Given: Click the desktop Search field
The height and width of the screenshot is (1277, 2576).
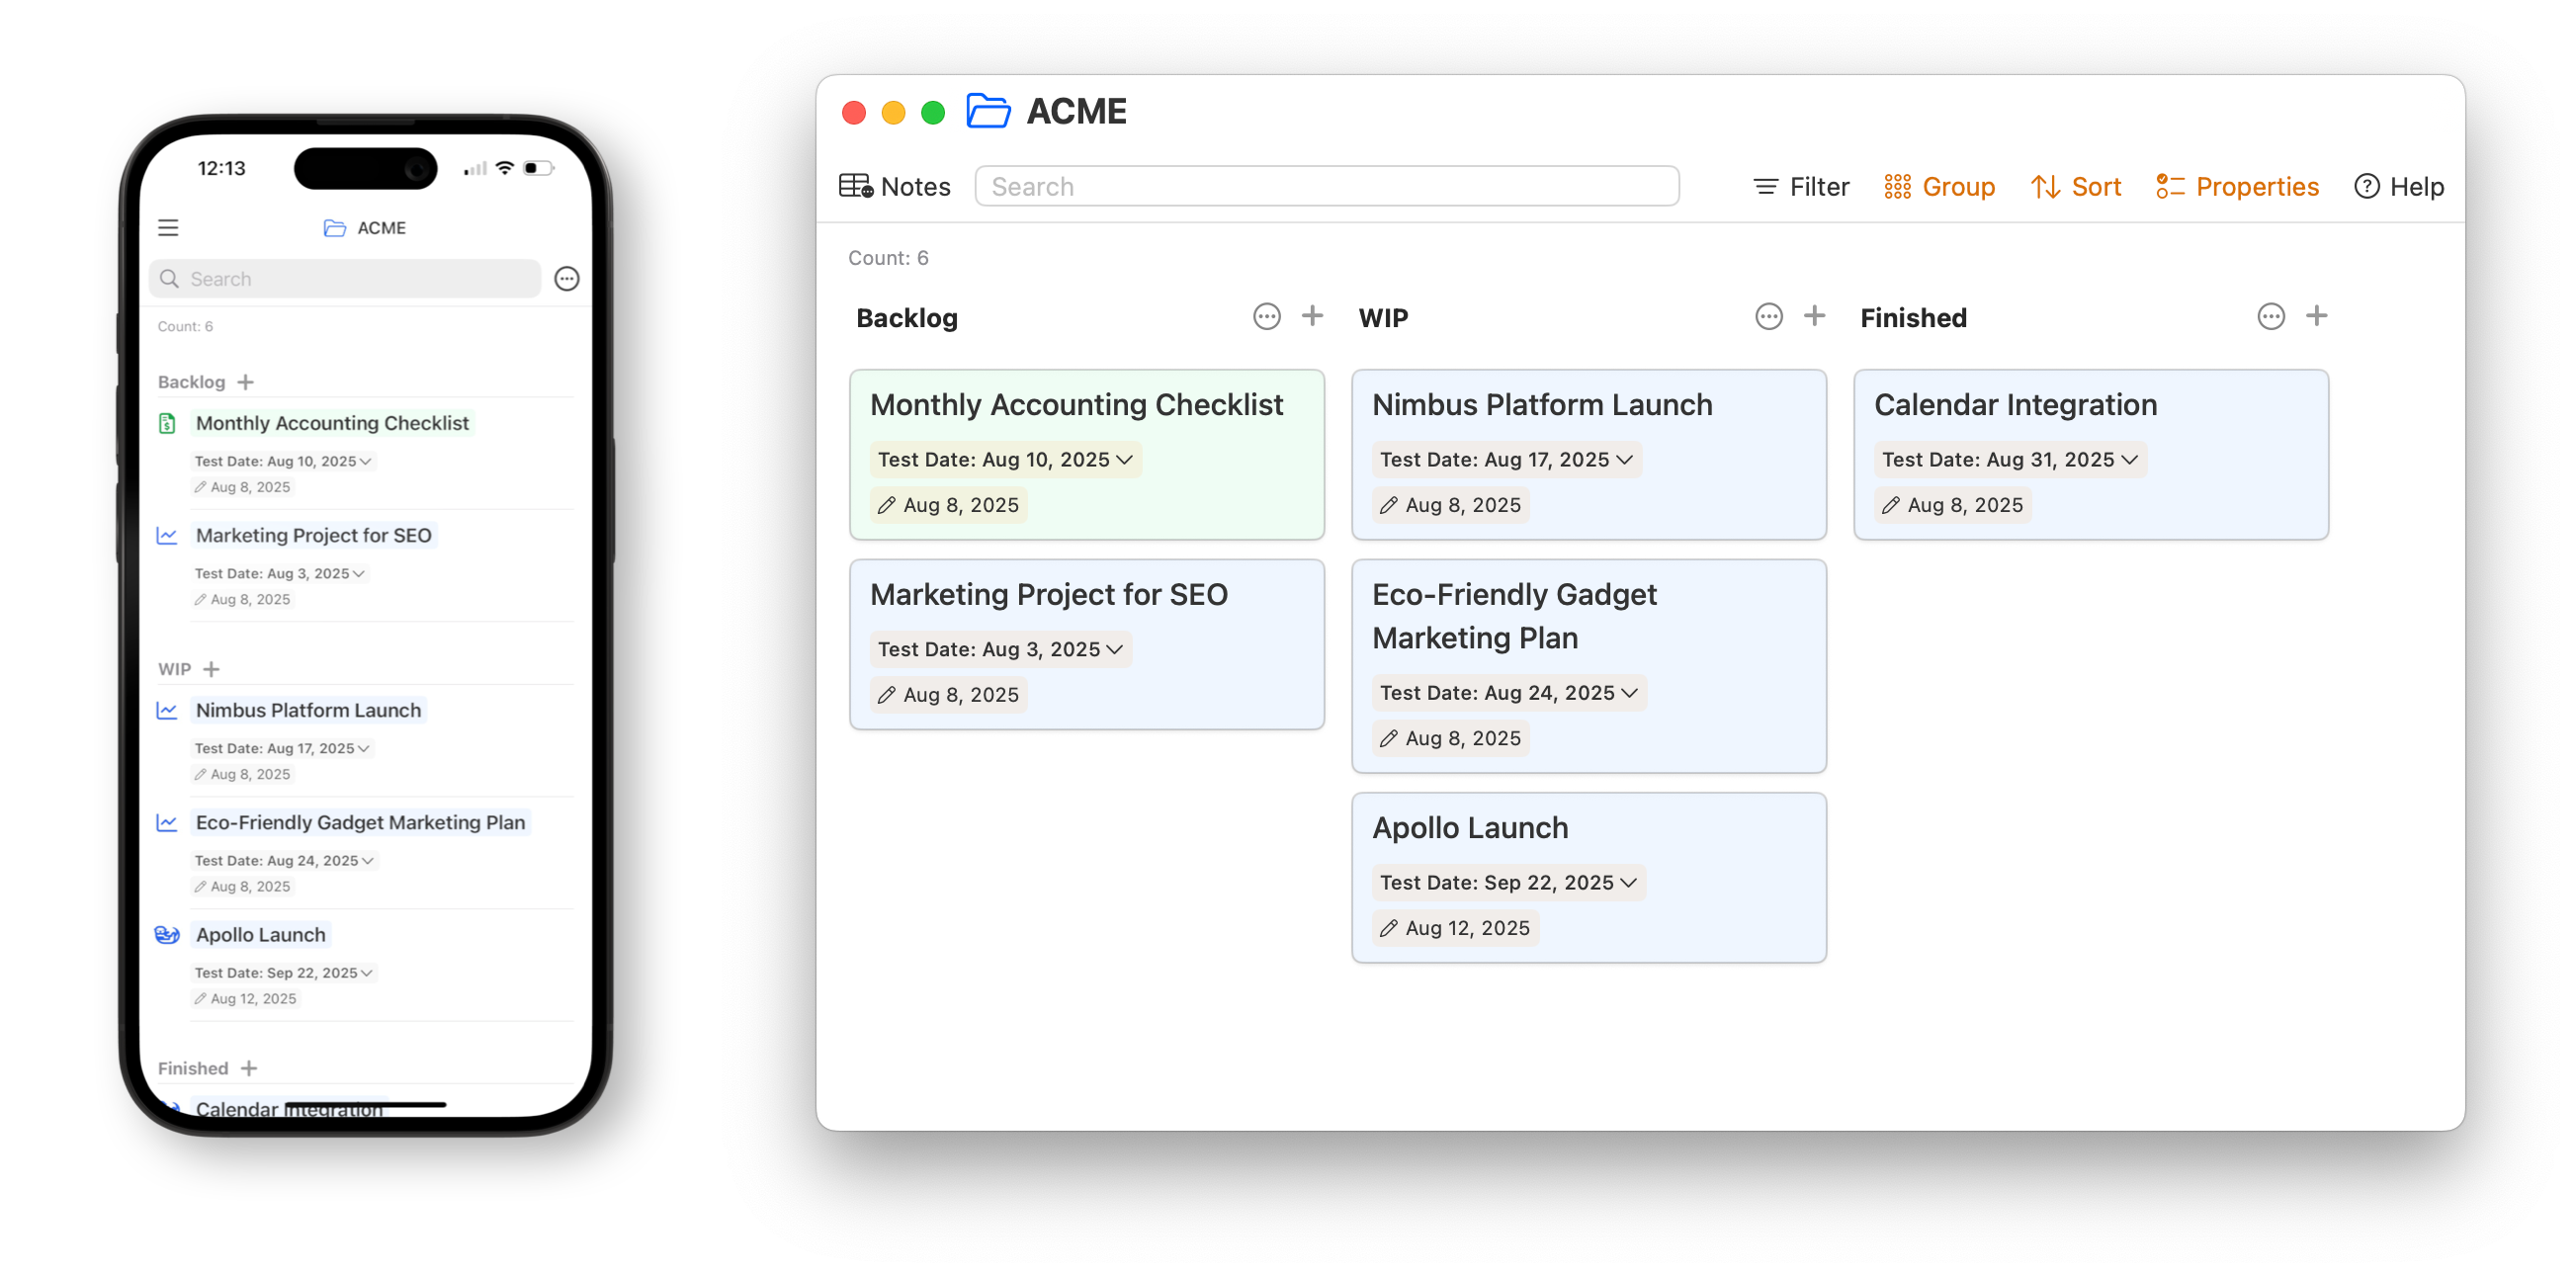Looking at the screenshot, I should coord(1326,186).
